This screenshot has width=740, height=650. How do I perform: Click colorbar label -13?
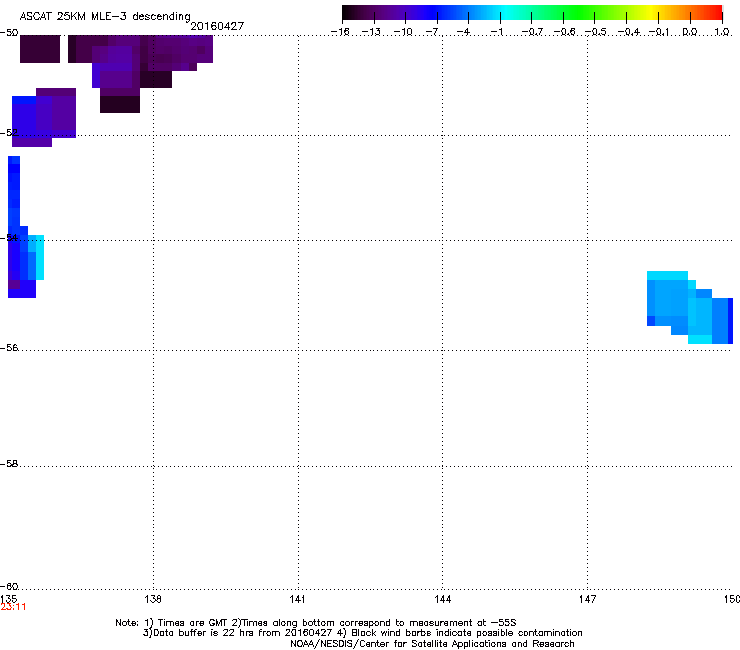[371, 32]
